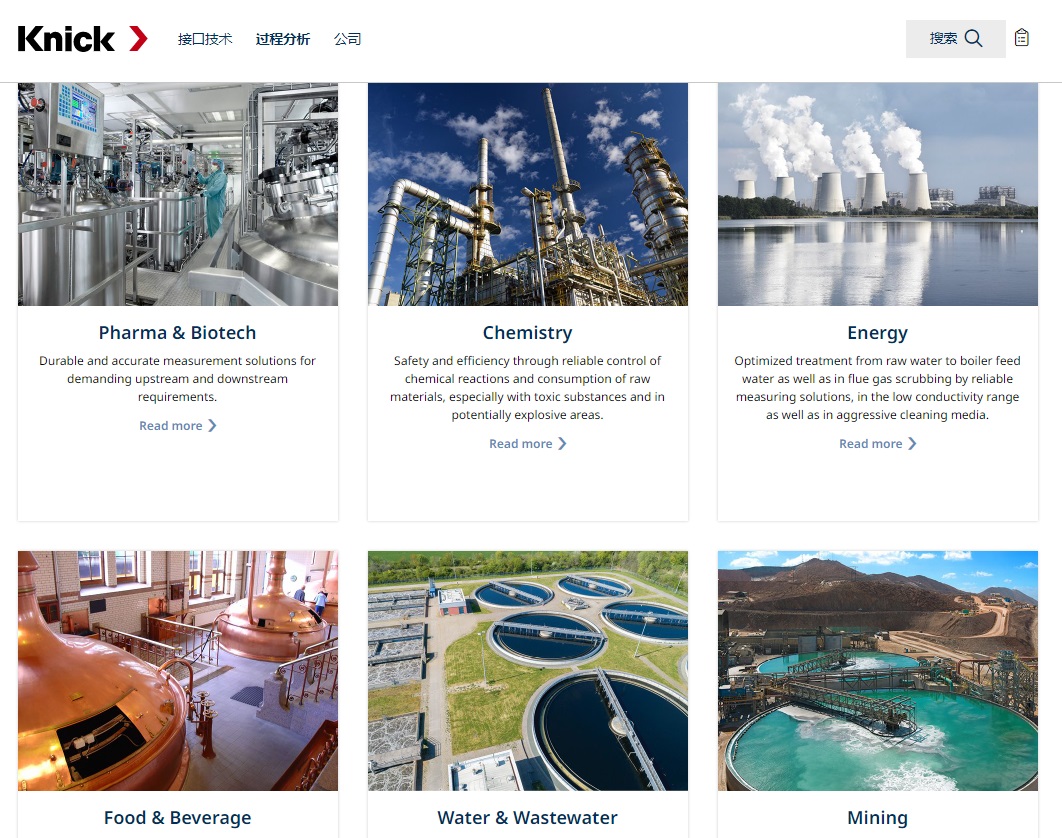The height and width of the screenshot is (838, 1062).
Task: Follow Read more under Chemistry
Action: click(521, 444)
